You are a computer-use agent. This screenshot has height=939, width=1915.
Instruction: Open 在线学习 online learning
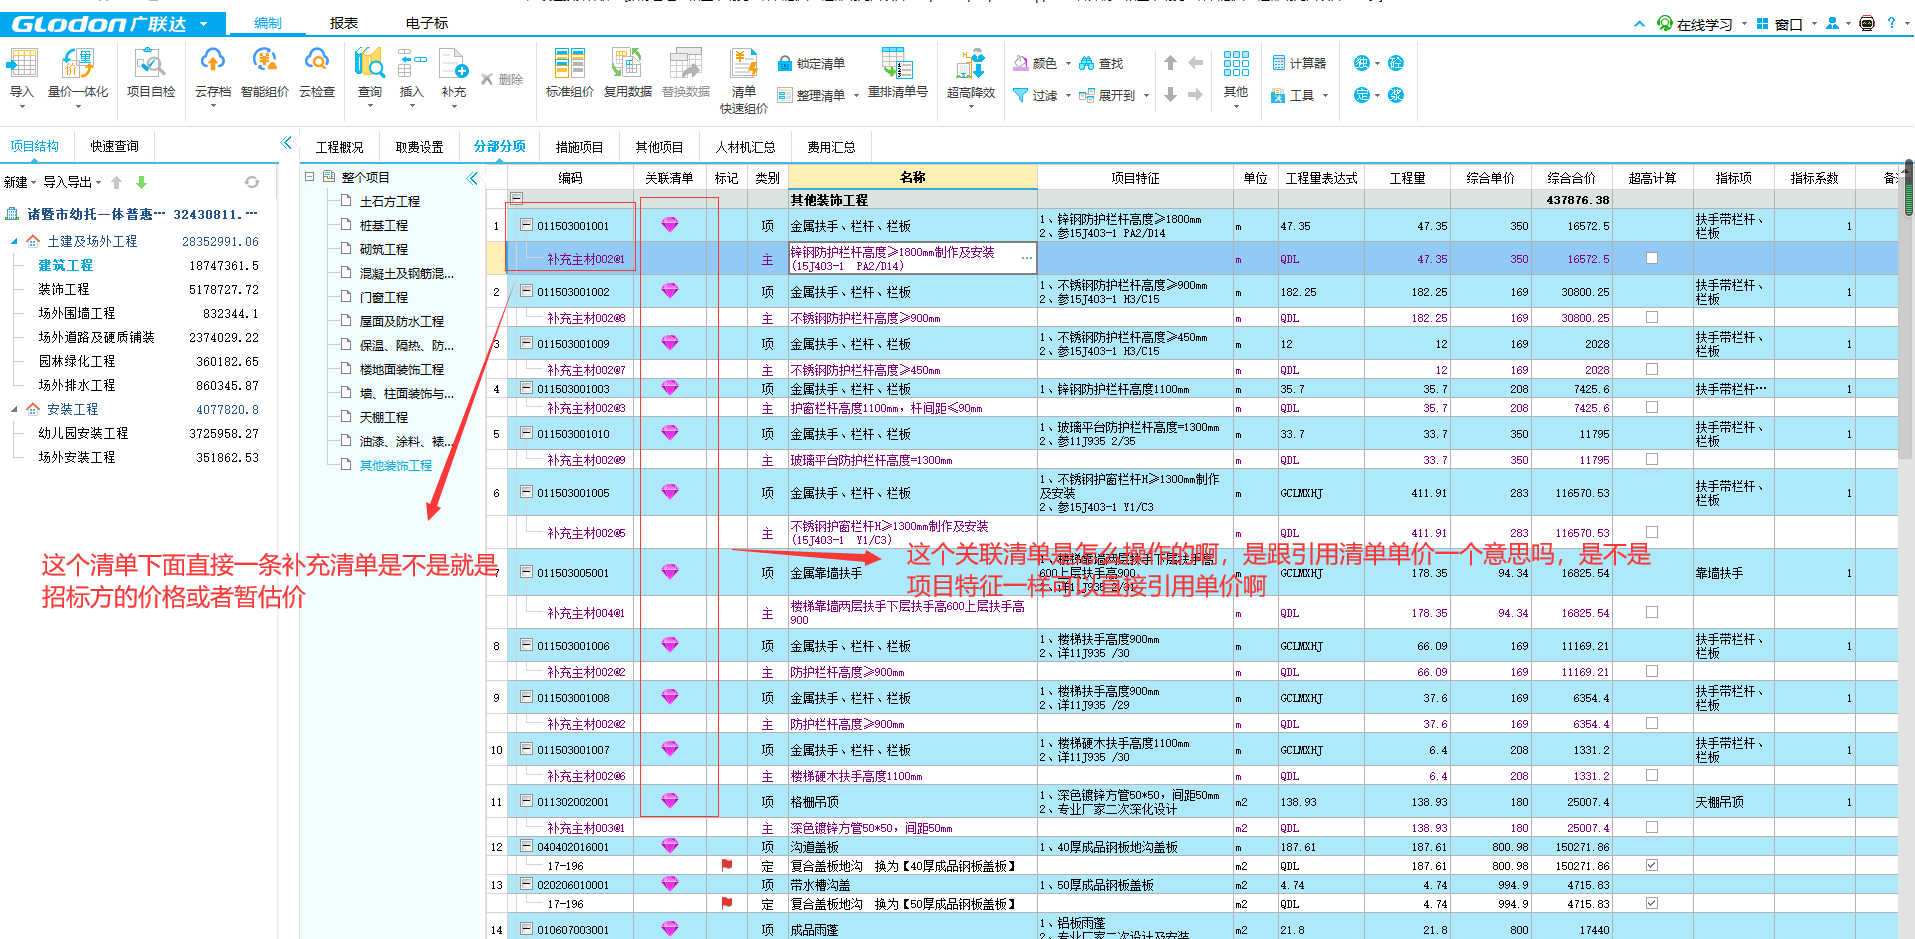(x=1695, y=24)
